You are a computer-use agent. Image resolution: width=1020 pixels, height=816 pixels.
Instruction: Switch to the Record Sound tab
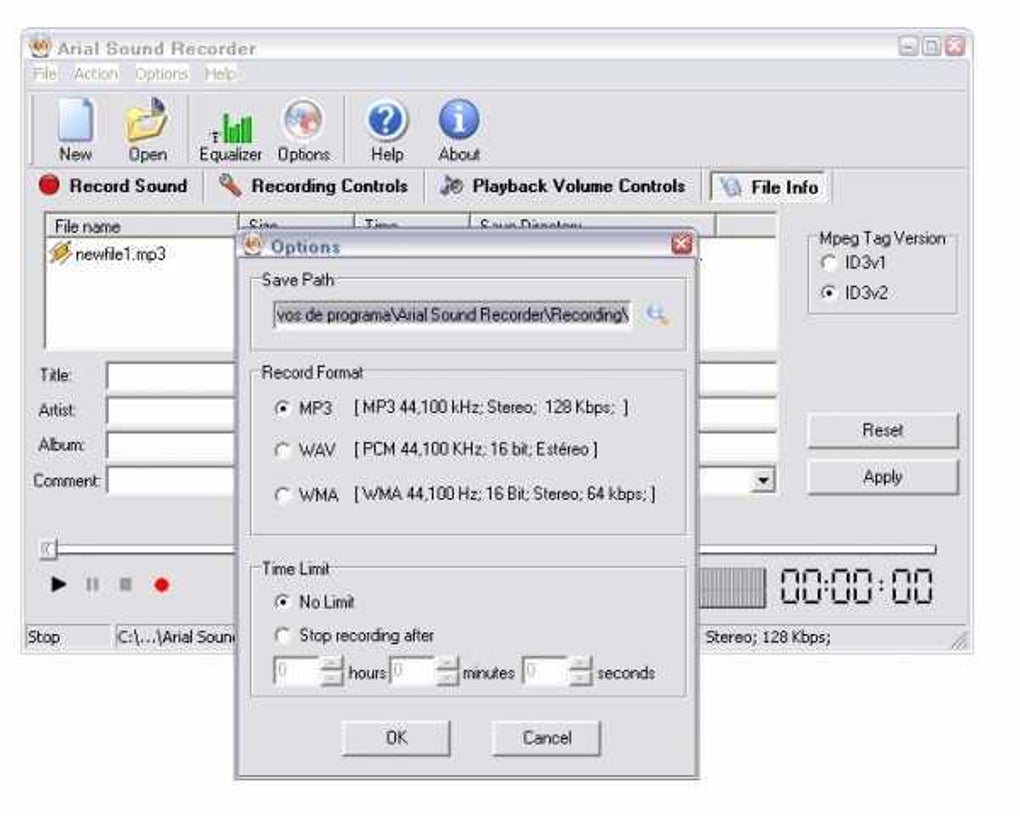[x=113, y=186]
